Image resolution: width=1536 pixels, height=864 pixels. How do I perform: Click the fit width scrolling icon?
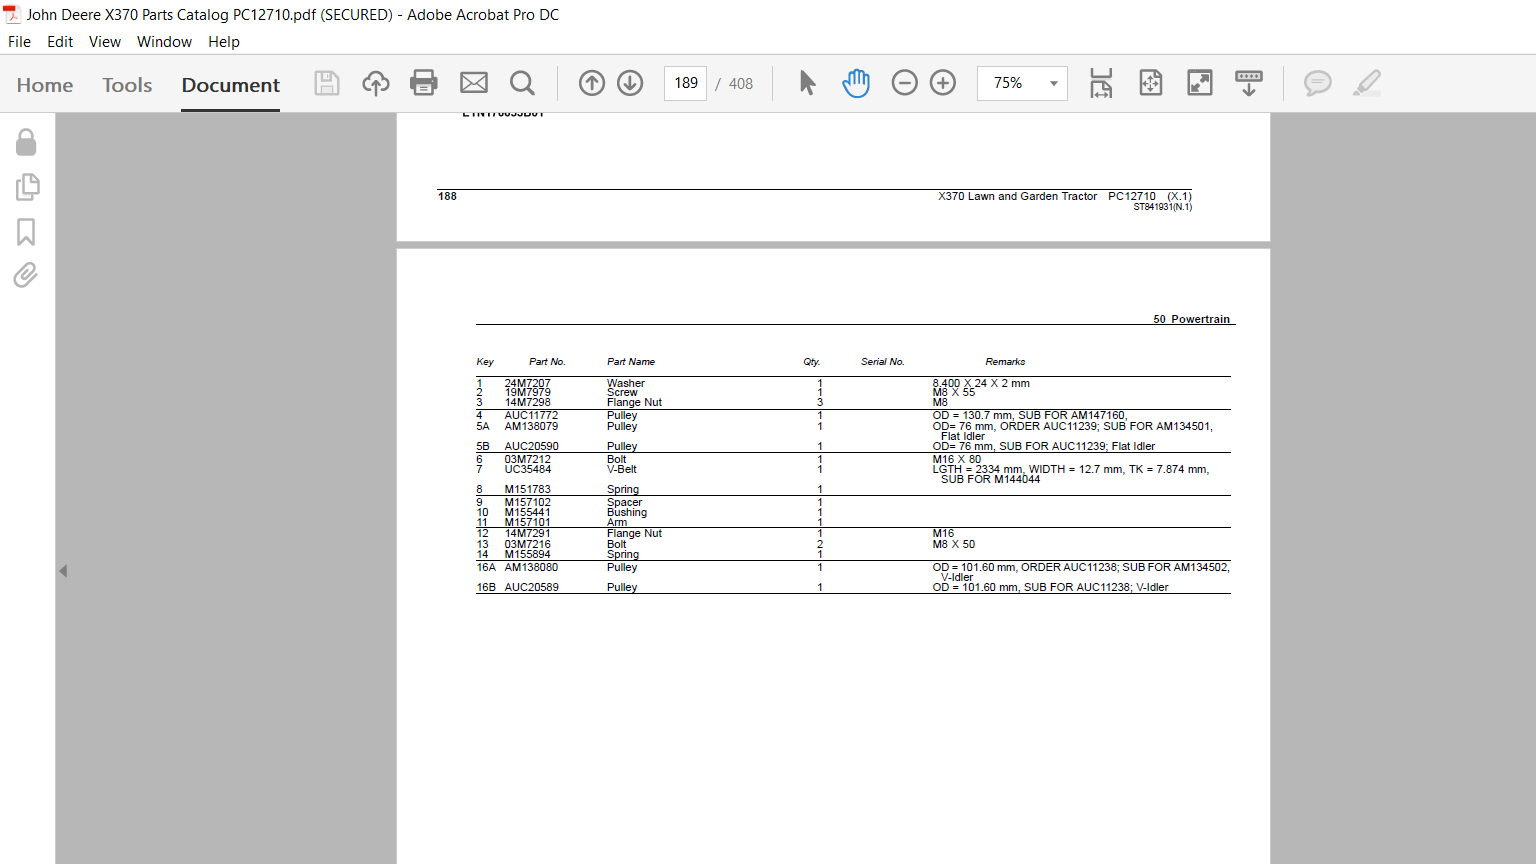1101,83
